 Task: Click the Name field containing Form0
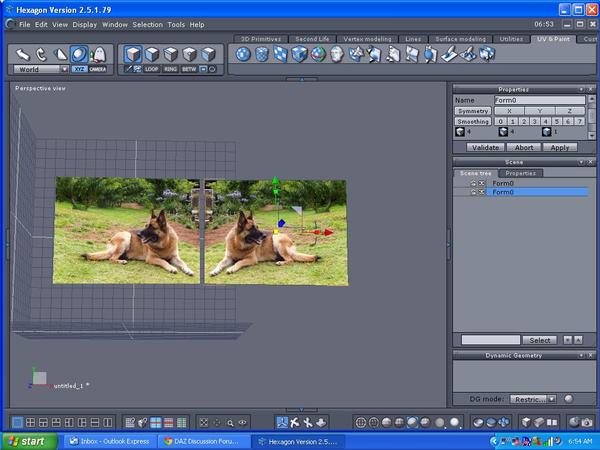tap(540, 100)
